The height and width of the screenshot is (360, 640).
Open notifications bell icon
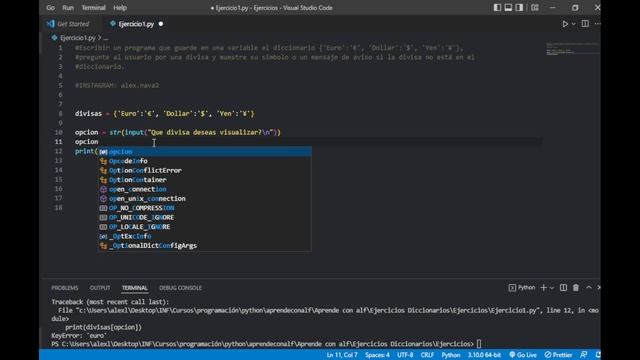598,355
